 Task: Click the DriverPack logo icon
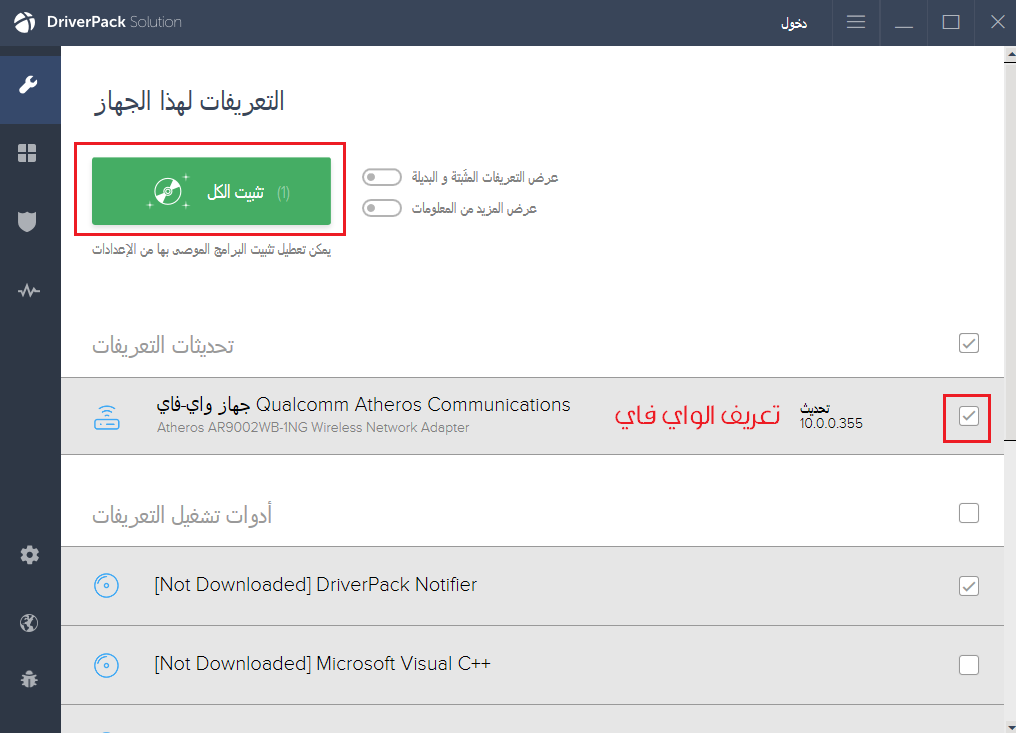coord(25,22)
